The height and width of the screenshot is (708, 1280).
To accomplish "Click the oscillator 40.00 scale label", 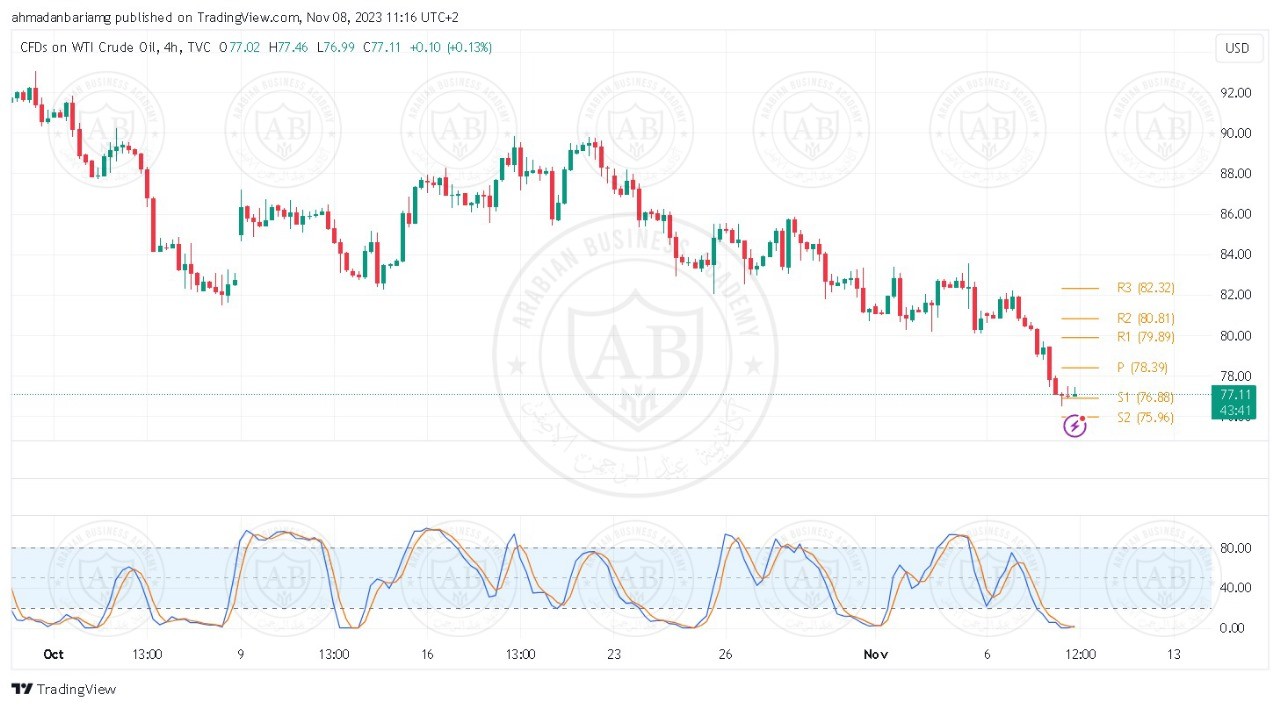I will (1237, 588).
